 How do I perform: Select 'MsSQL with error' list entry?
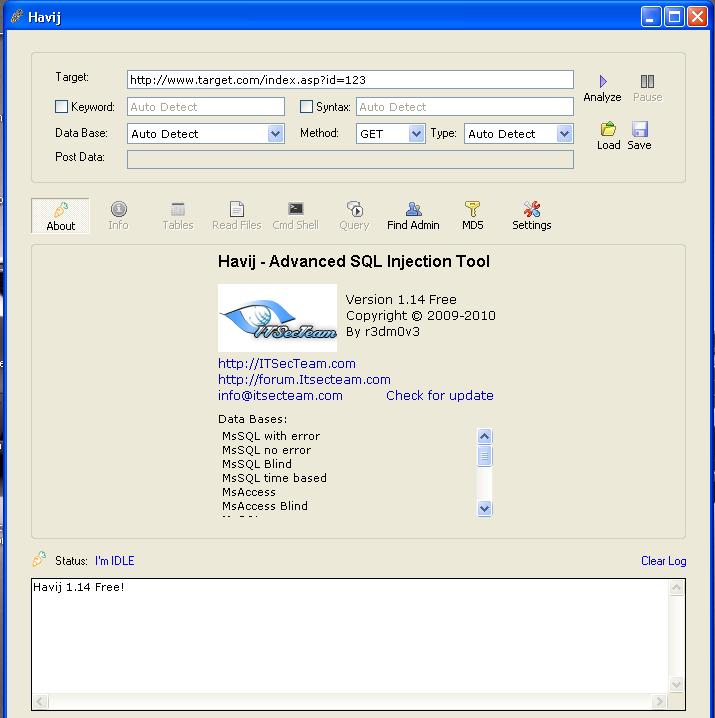(x=271, y=436)
